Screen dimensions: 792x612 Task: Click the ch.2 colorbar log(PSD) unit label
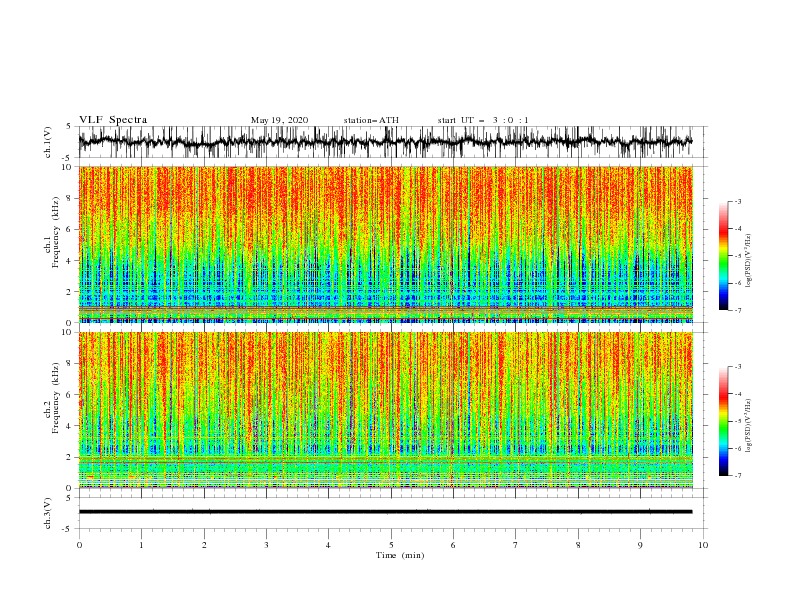click(748, 425)
